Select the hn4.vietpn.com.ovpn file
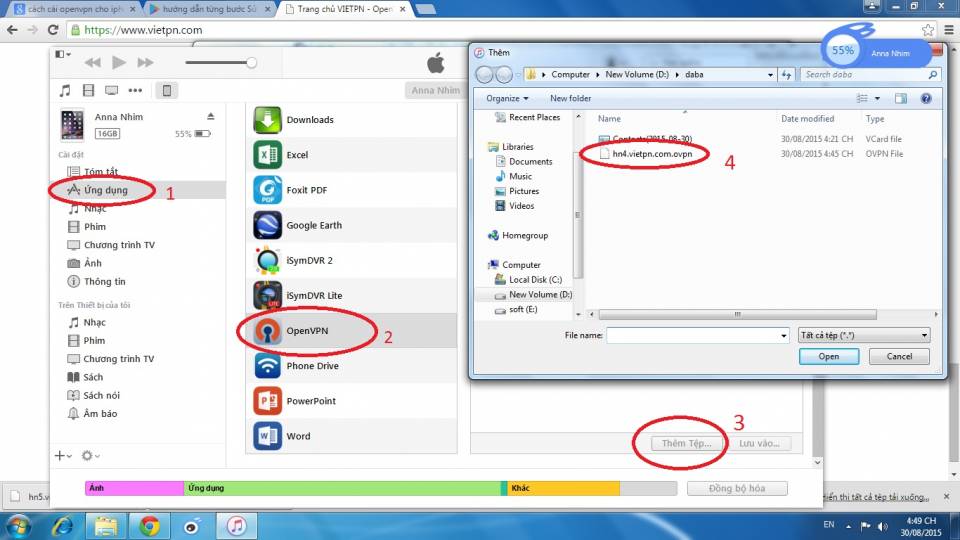 [652, 154]
